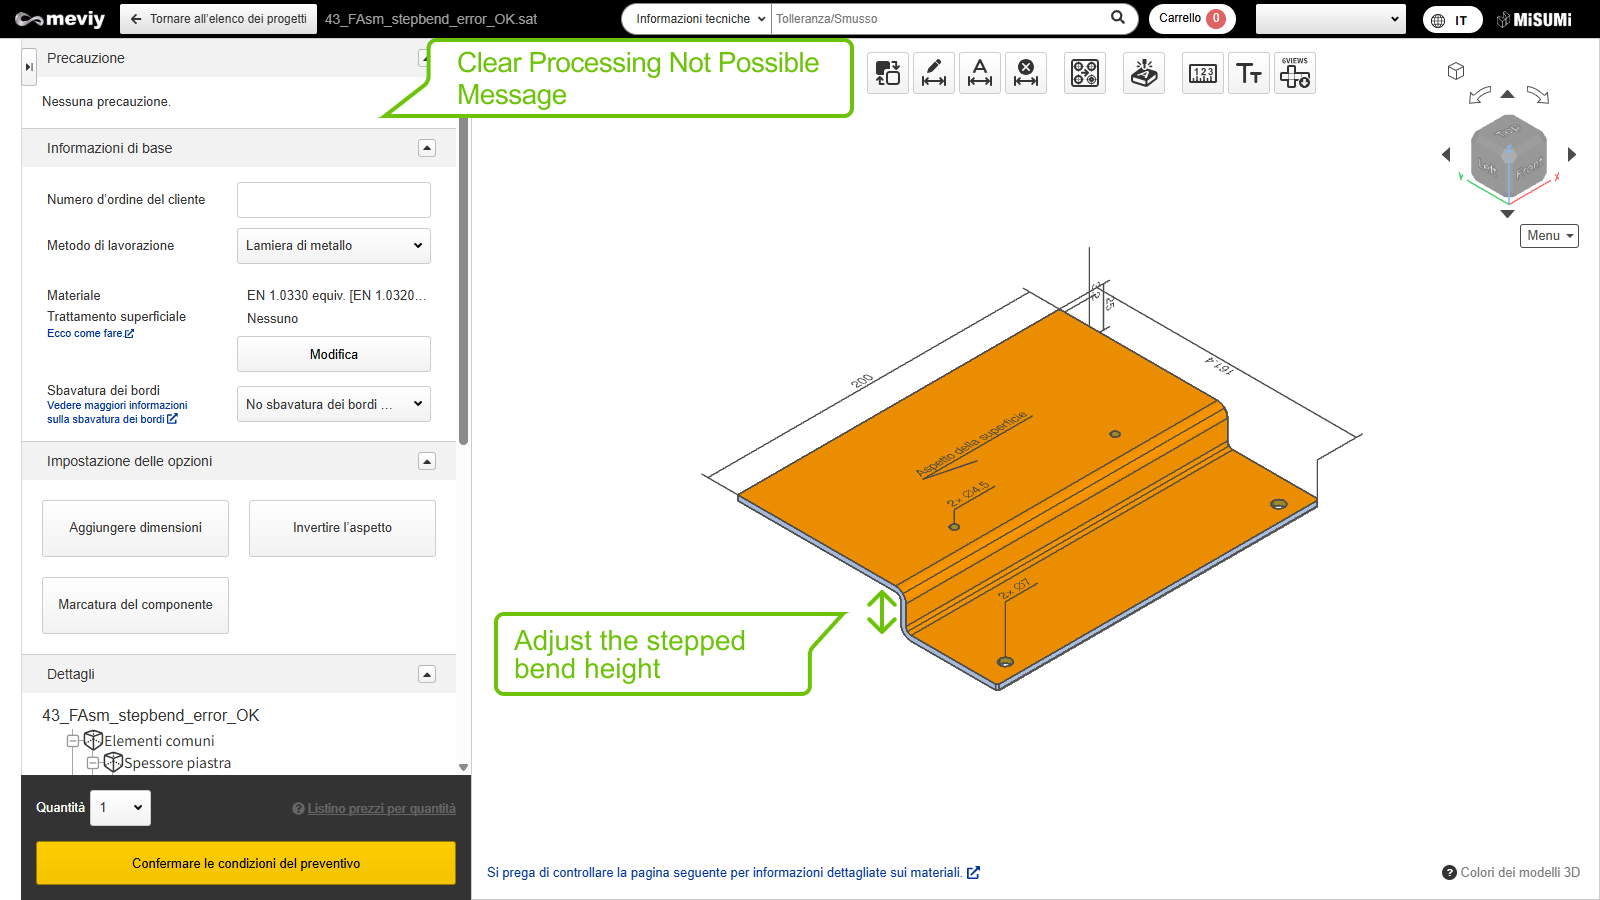Open the Sbavatura dei bordi dropdown
The image size is (1600, 900).
coord(333,404)
